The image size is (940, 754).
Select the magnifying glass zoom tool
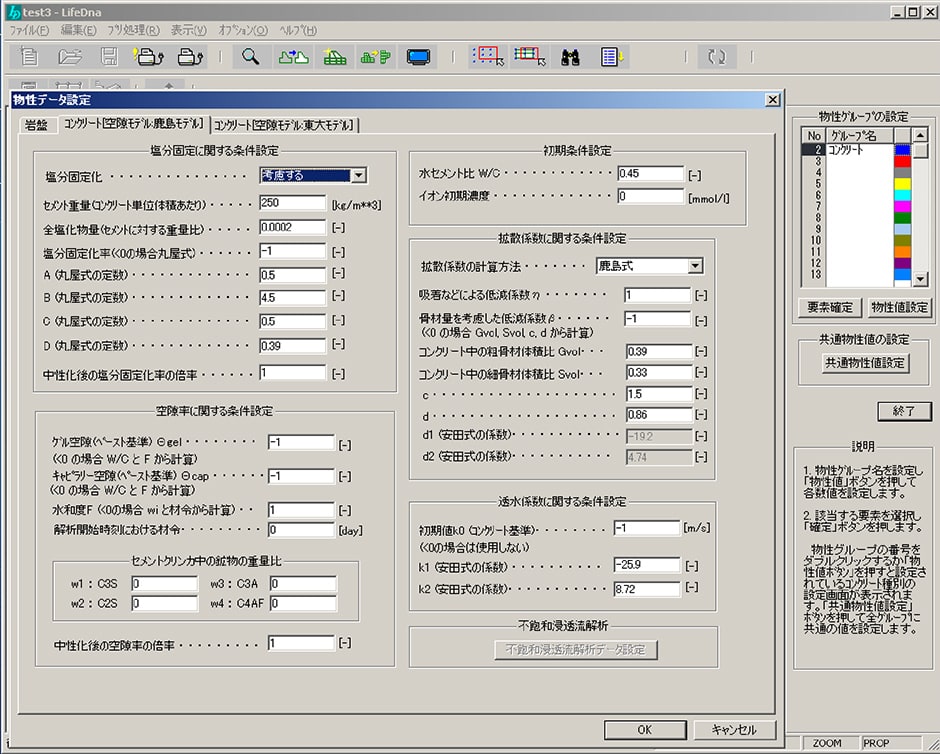tap(251, 57)
